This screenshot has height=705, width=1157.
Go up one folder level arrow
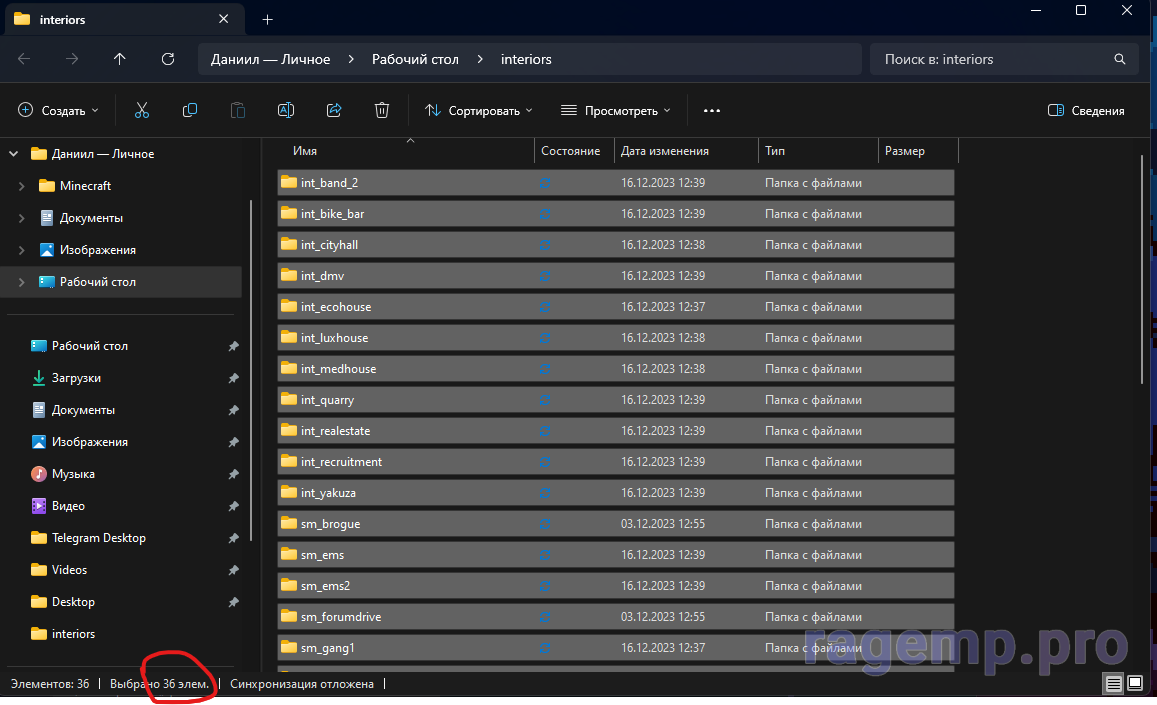120,59
